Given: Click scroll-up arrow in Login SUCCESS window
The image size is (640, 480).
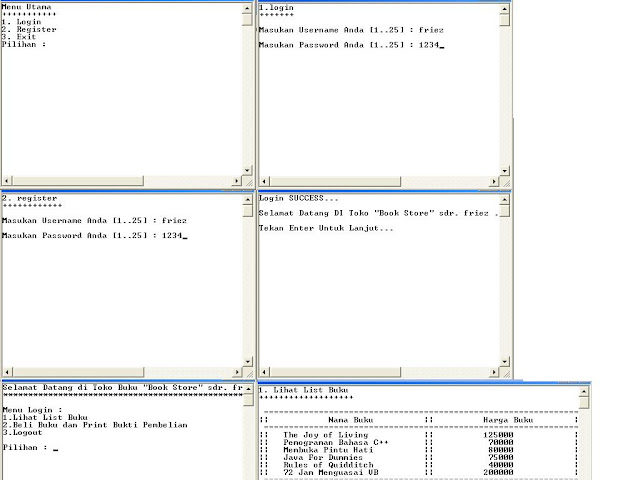Looking at the screenshot, I should tap(504, 200).
